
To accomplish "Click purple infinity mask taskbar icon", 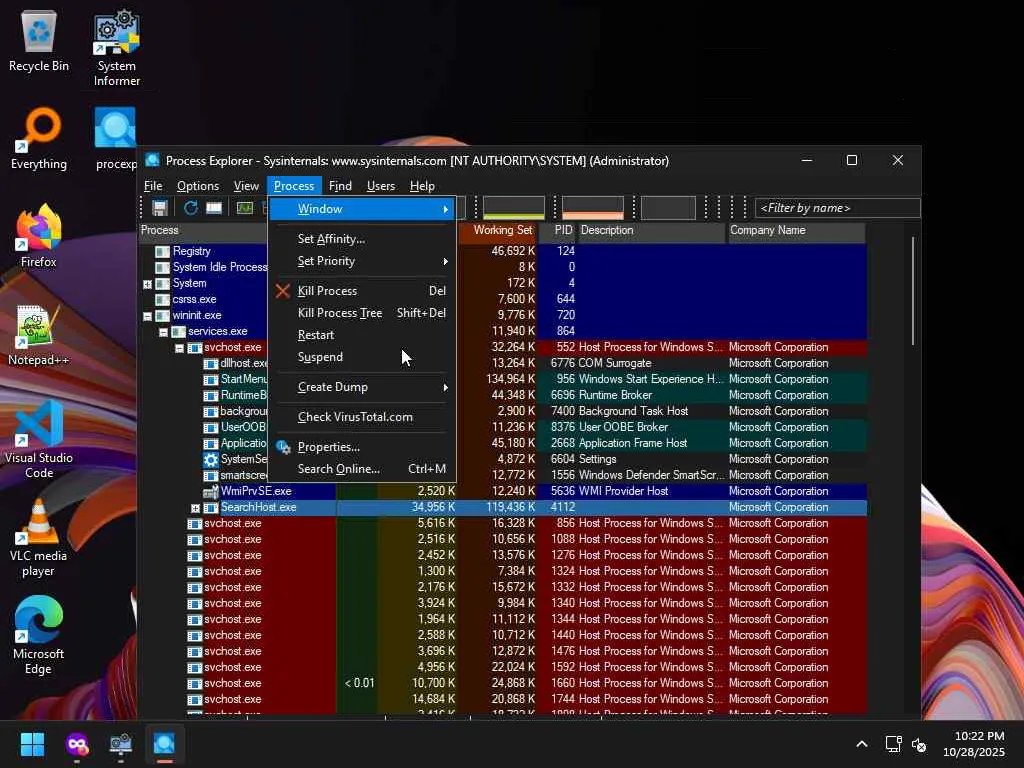I will (x=77, y=744).
